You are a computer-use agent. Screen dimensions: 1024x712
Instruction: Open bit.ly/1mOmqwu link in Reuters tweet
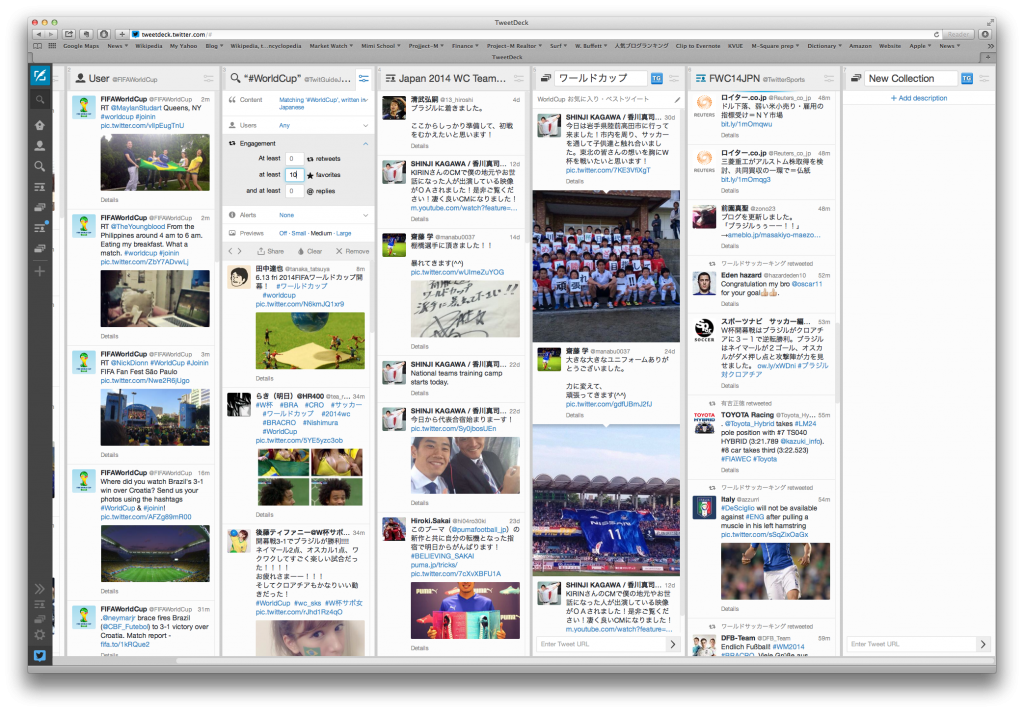pyautogui.click(x=746, y=124)
